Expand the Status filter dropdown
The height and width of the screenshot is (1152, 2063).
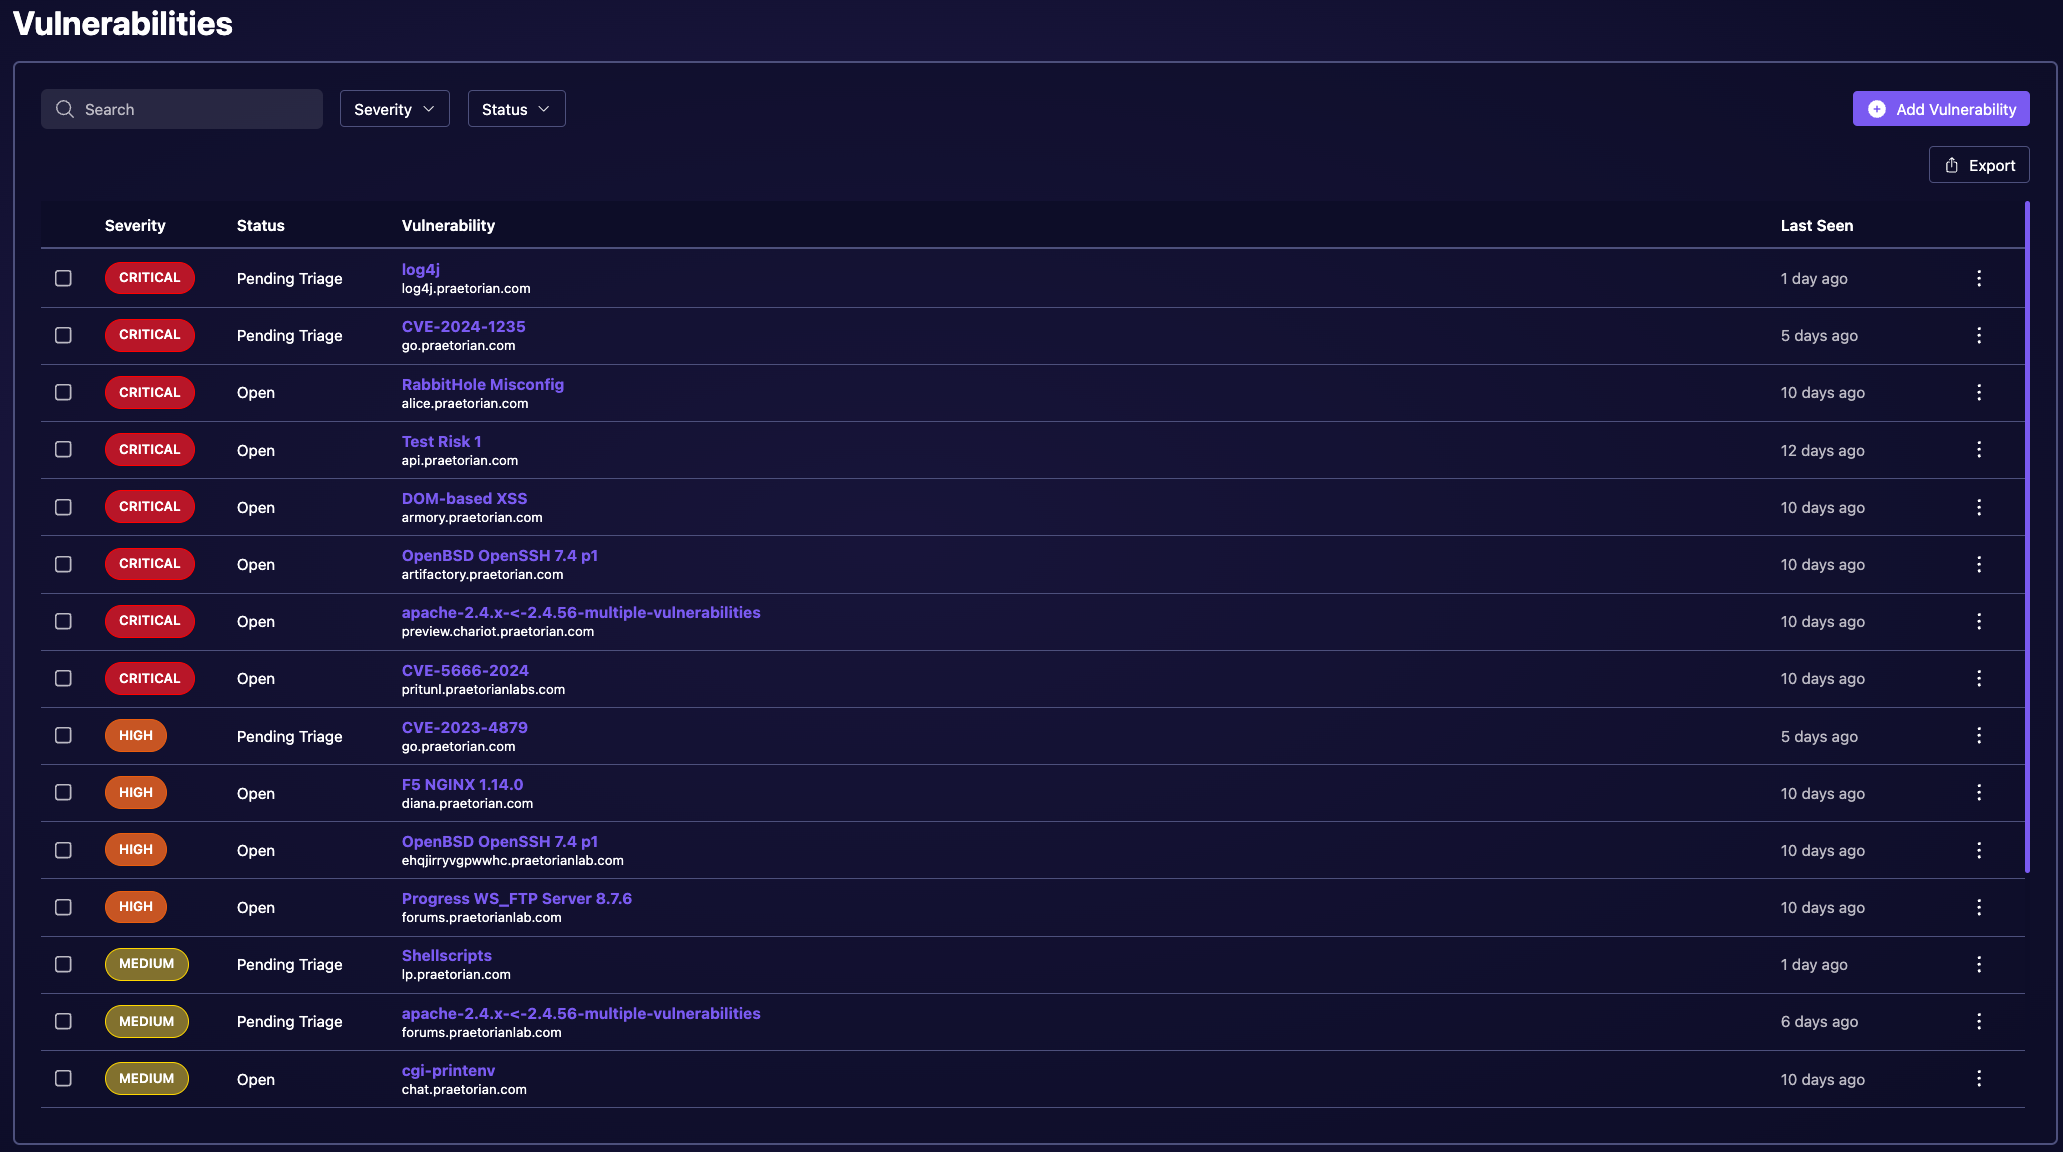pyautogui.click(x=516, y=109)
